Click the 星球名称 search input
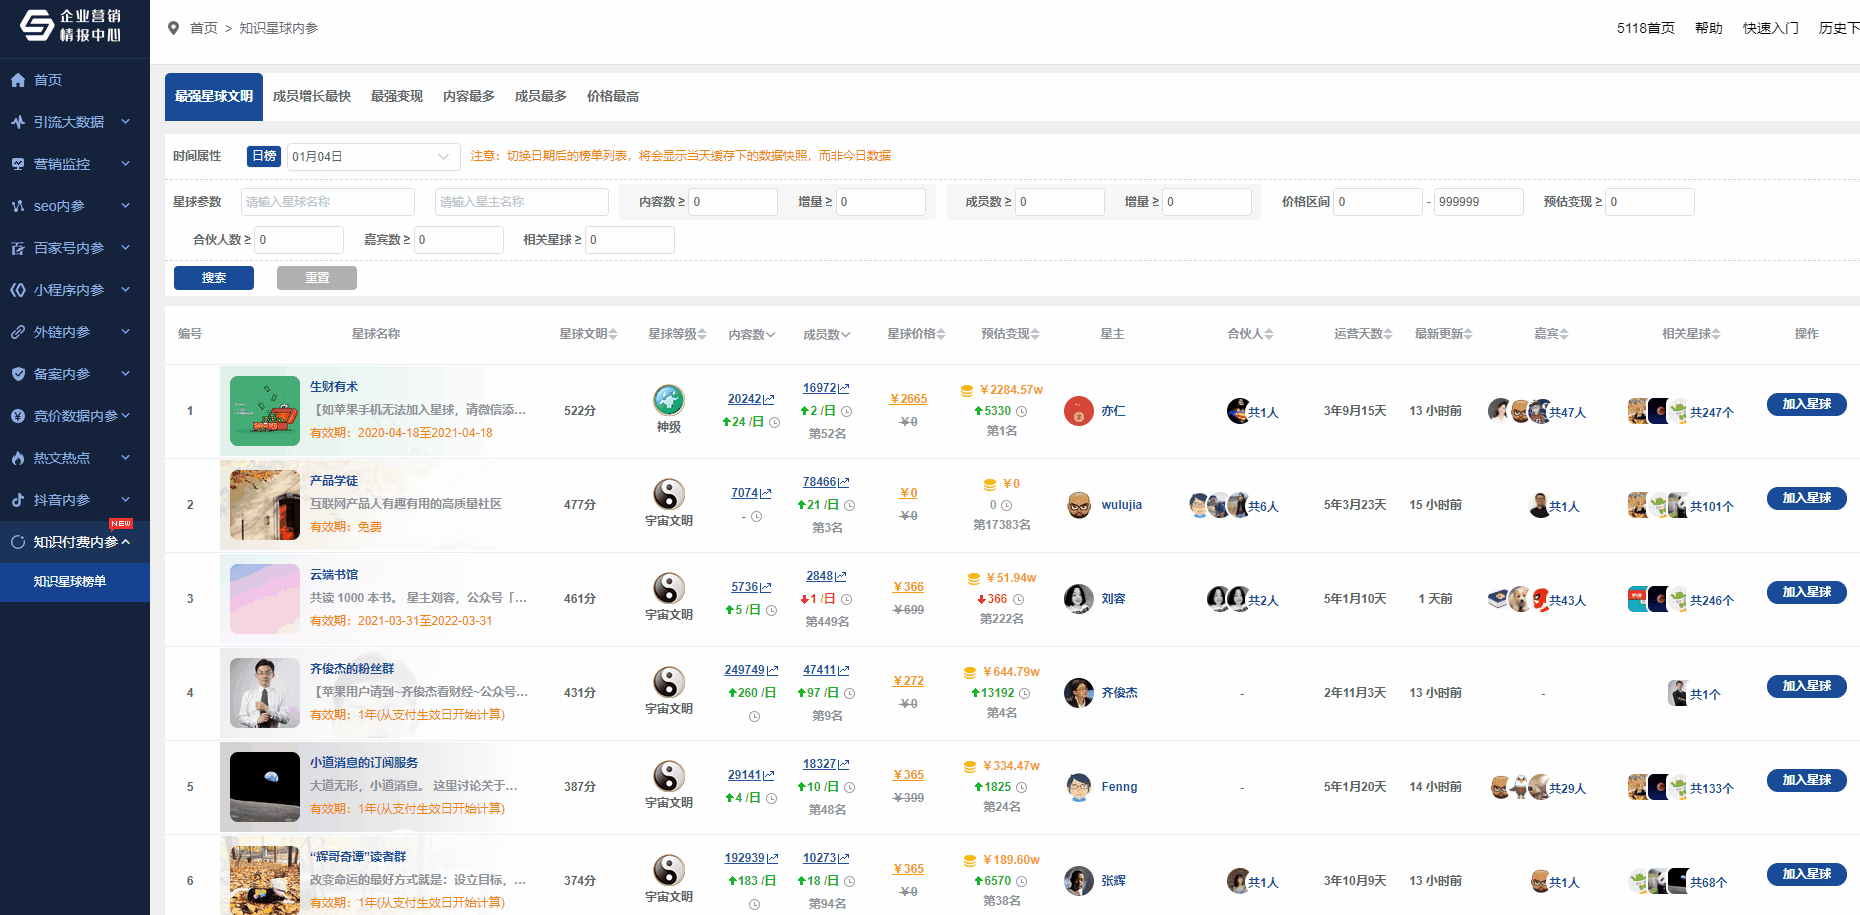Viewport: 1860px width, 915px height. point(328,202)
